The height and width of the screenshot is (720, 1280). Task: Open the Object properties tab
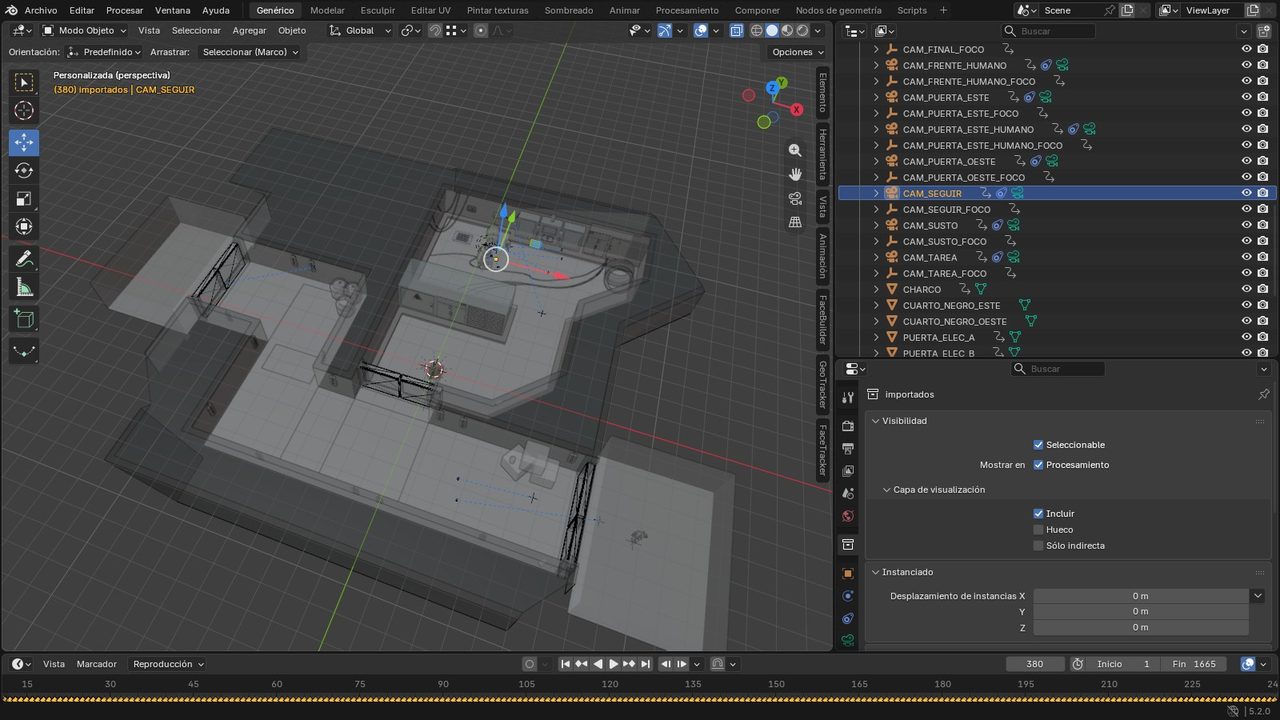point(848,574)
